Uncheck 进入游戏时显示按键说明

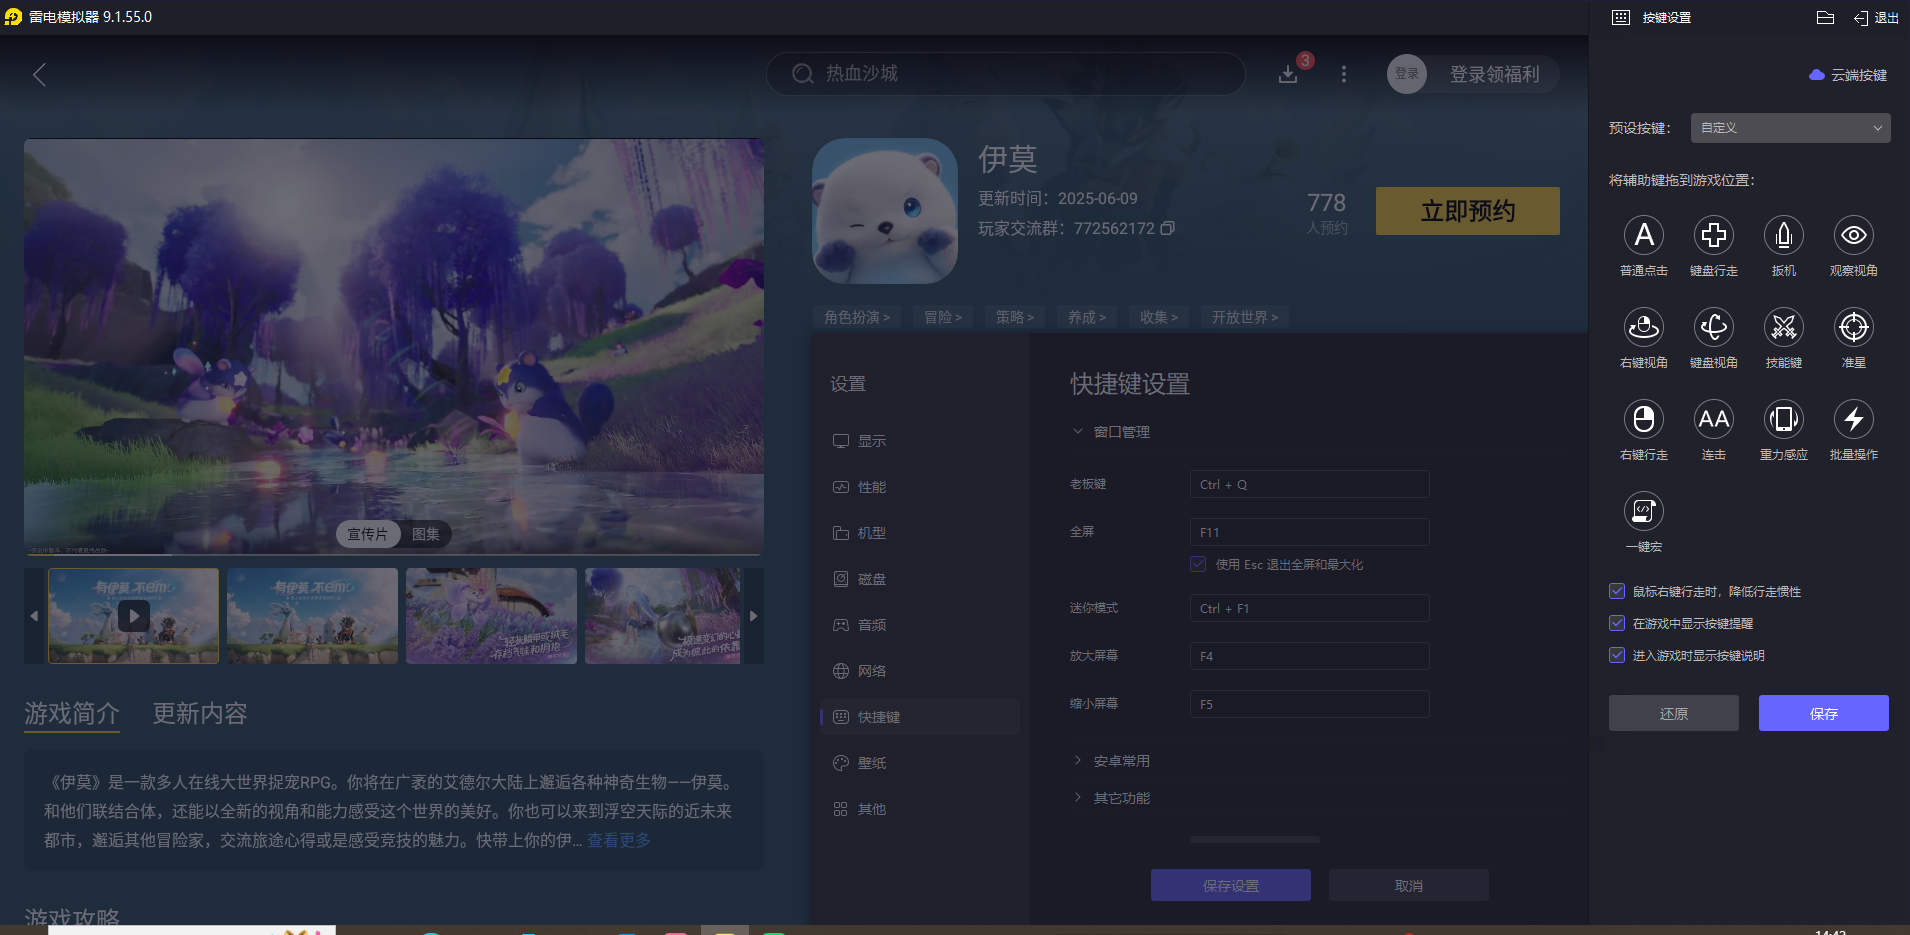[1617, 655]
